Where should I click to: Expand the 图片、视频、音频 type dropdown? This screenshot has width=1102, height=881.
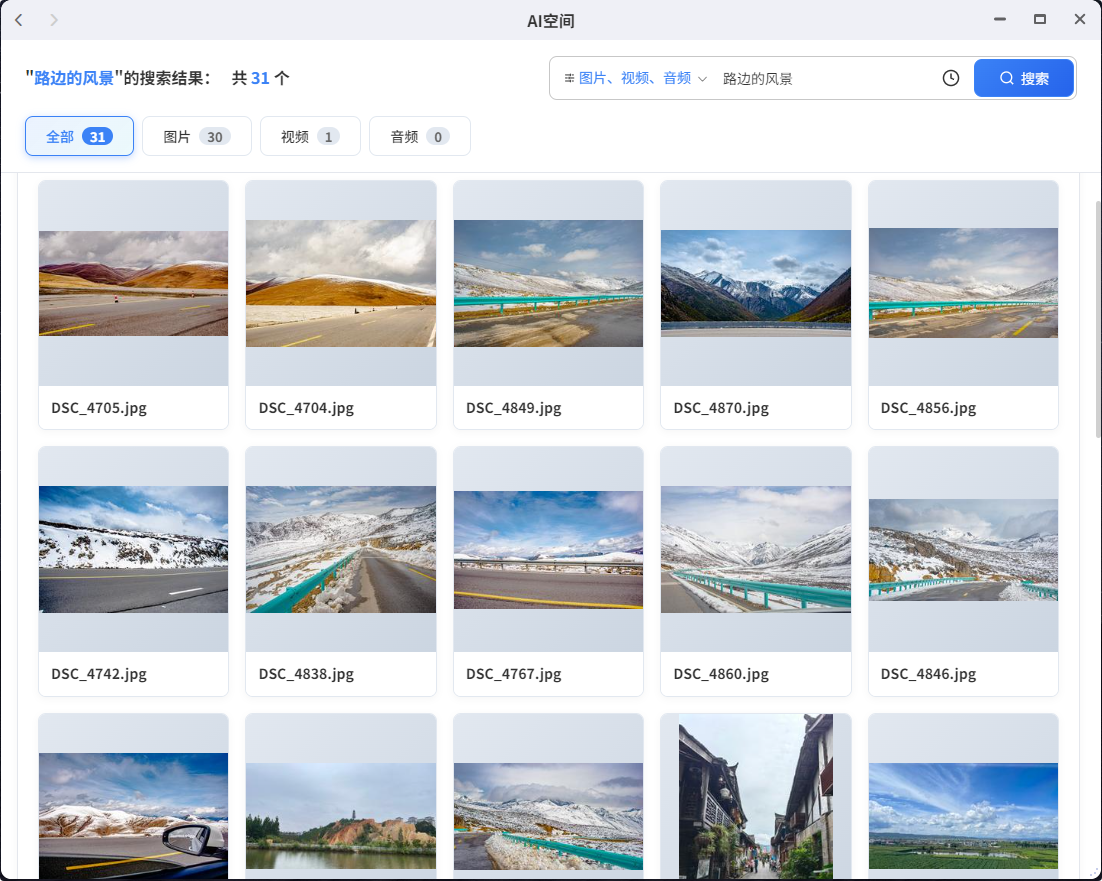pos(635,78)
